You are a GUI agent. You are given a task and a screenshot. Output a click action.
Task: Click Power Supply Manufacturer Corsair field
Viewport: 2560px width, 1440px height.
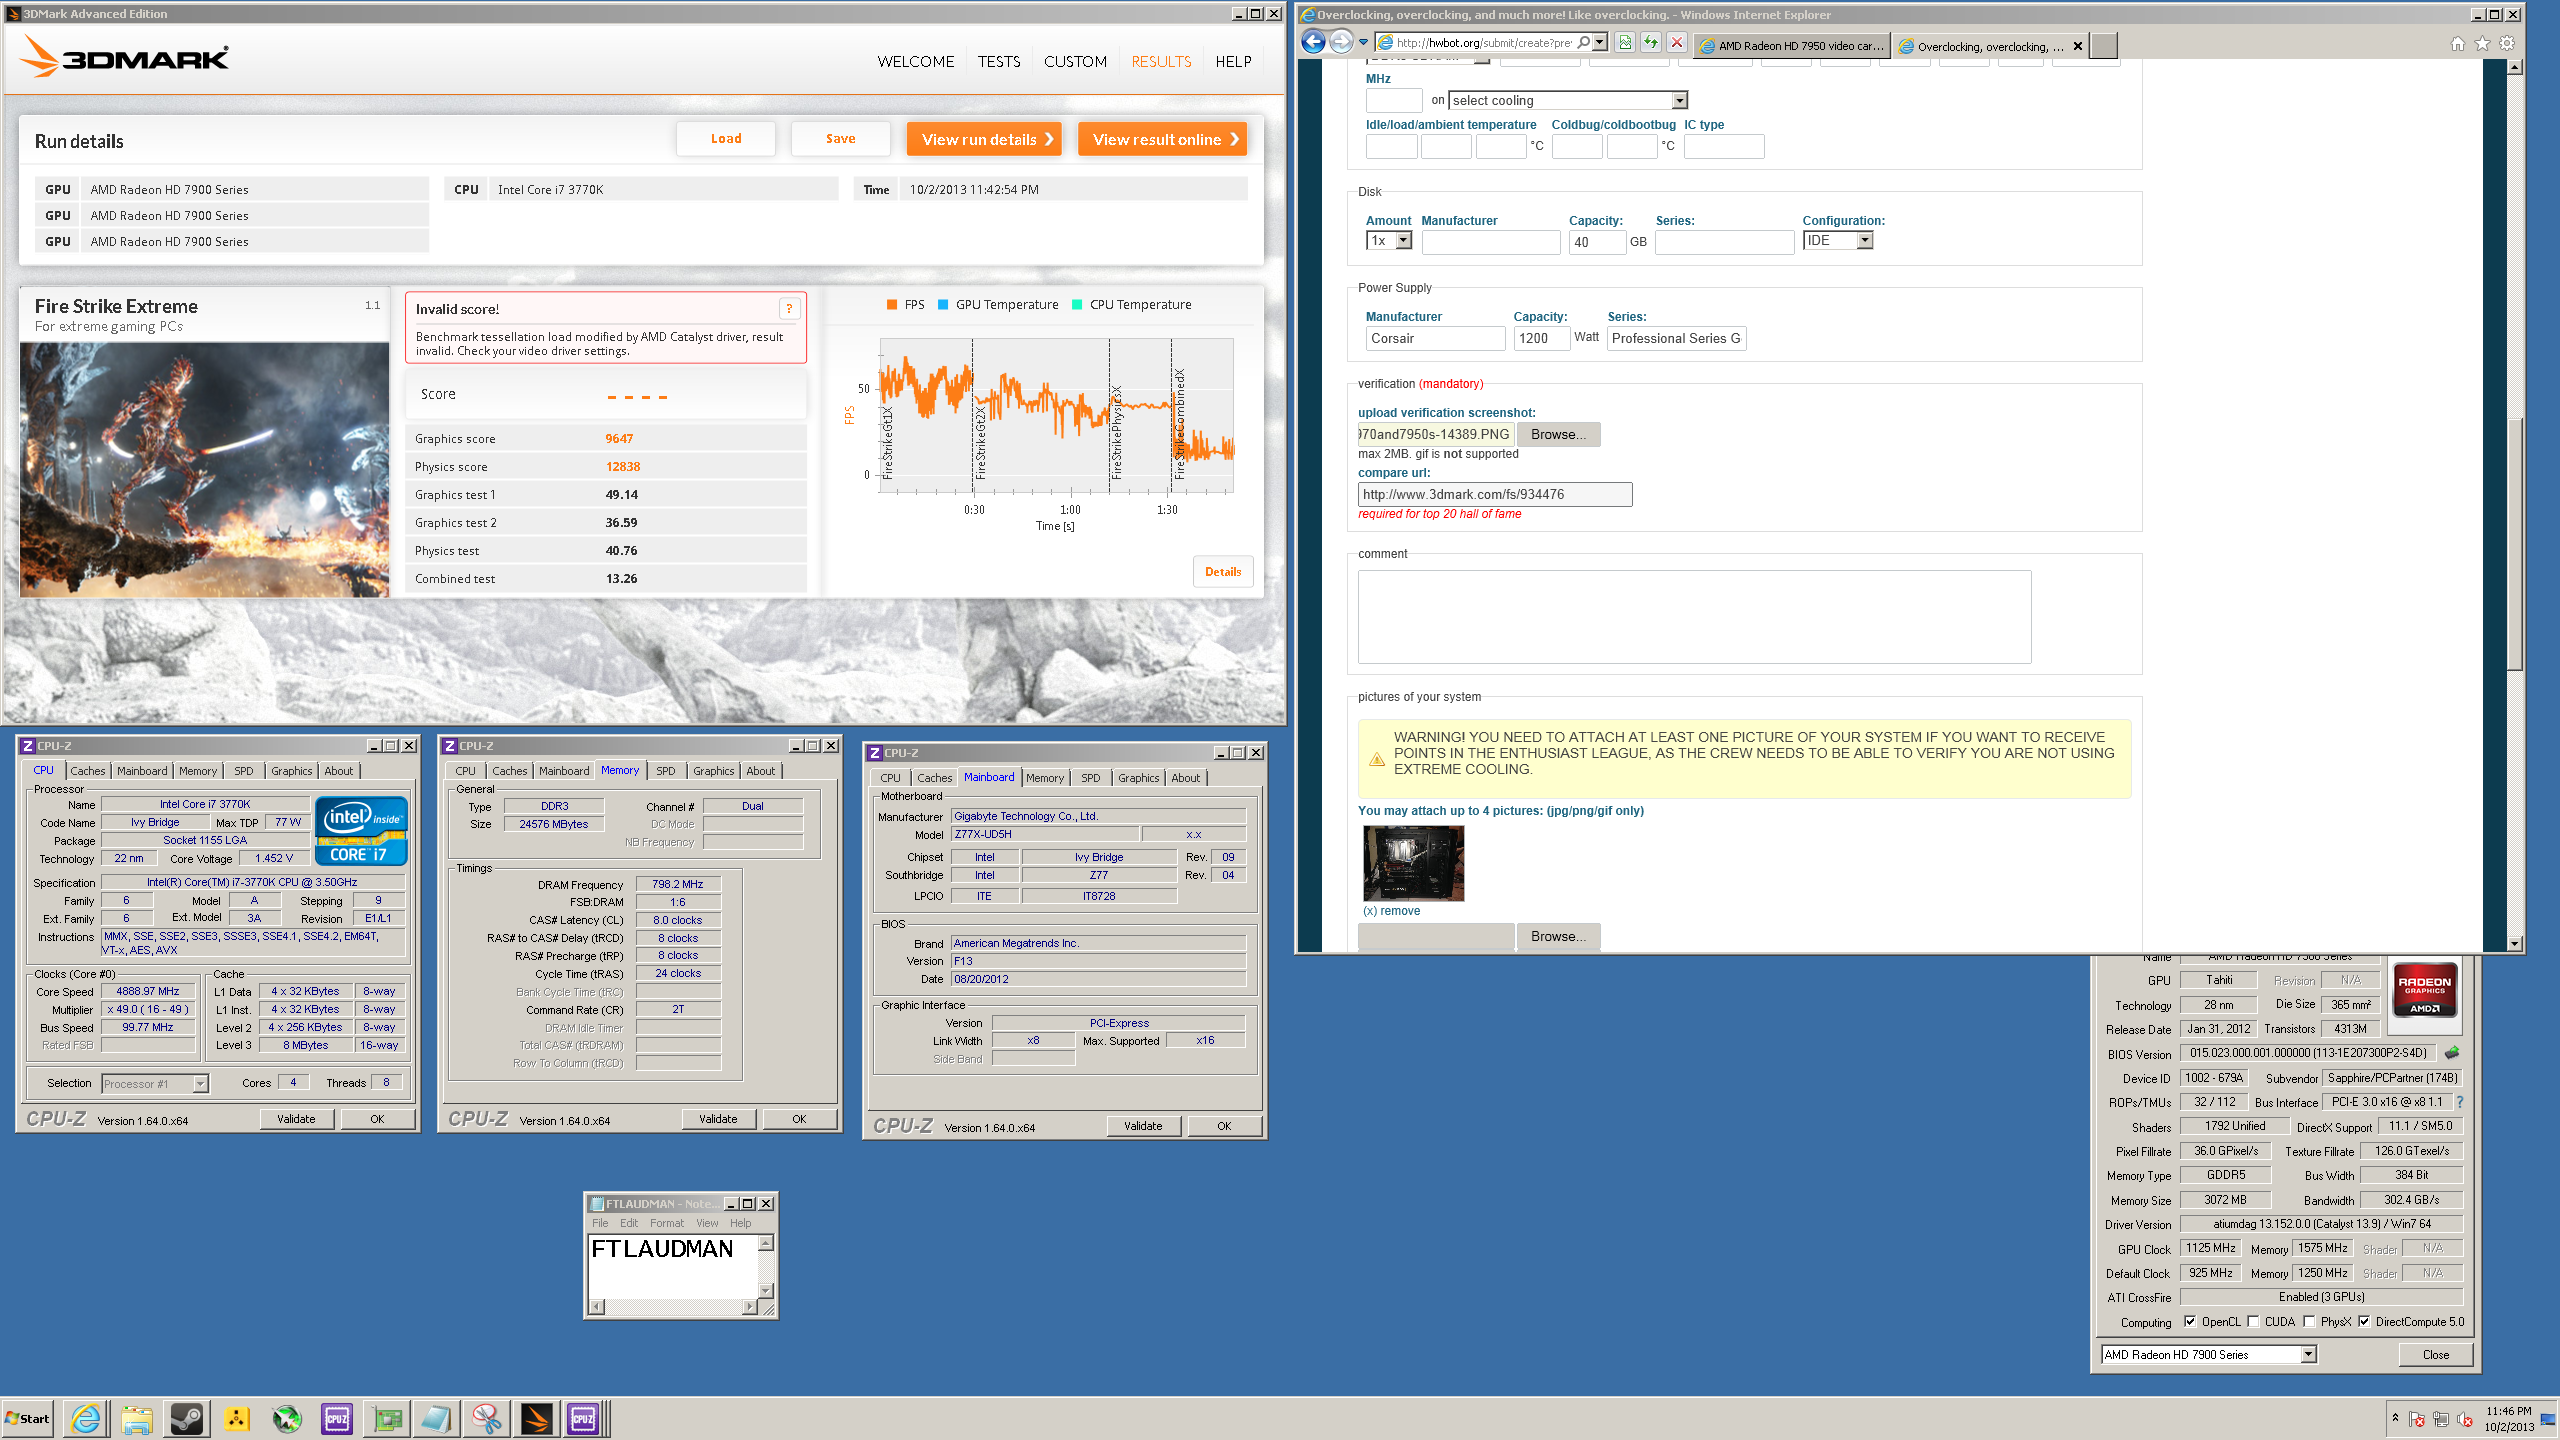click(1435, 338)
